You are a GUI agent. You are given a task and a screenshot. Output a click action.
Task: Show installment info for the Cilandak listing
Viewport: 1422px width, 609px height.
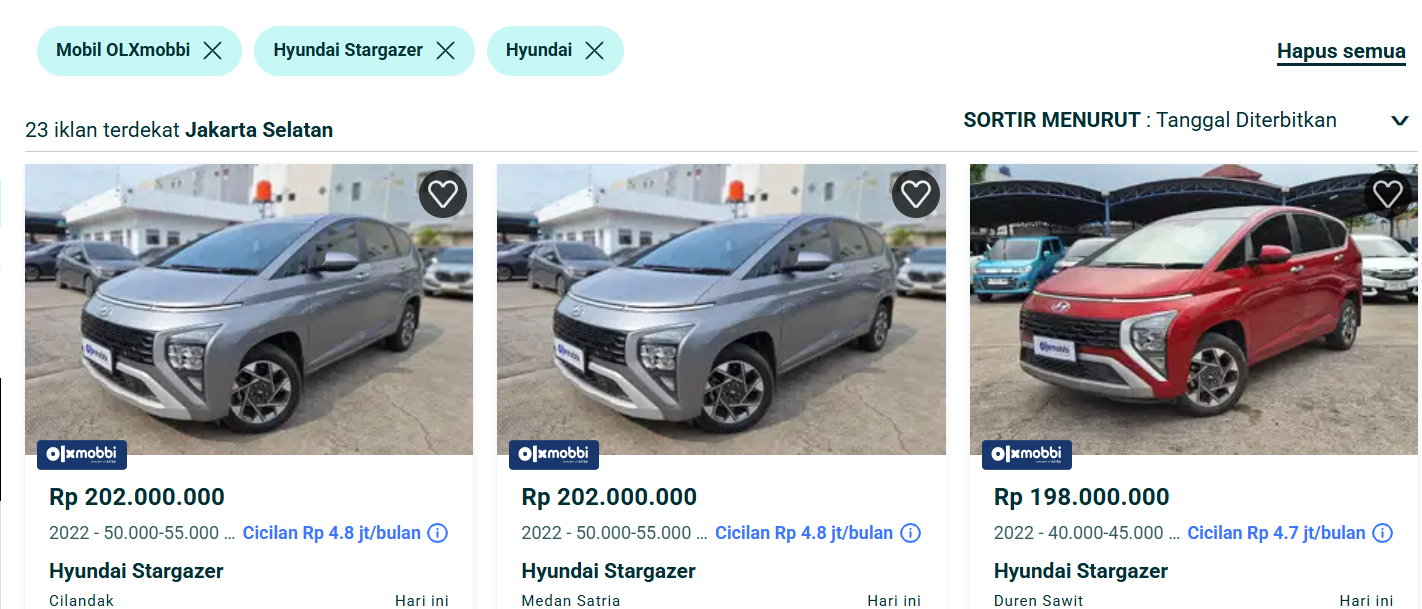tap(437, 533)
